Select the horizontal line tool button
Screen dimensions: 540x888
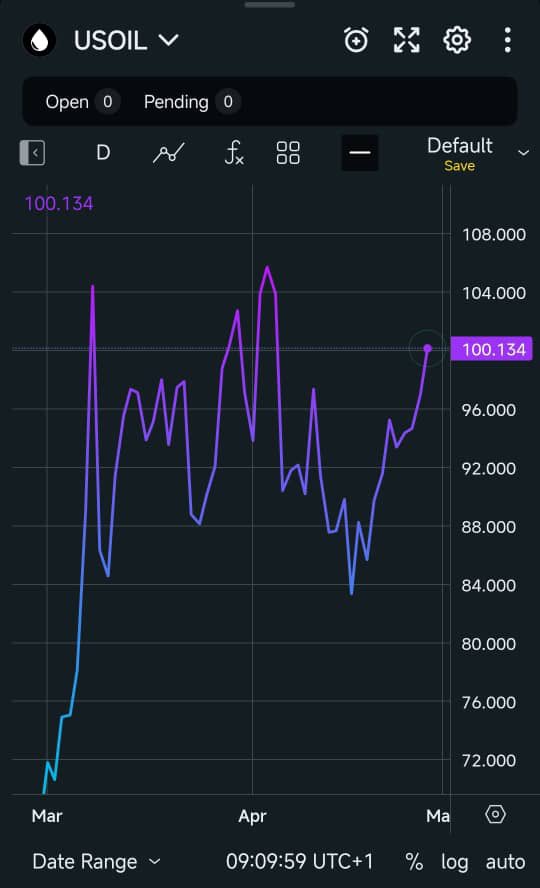tap(360, 153)
